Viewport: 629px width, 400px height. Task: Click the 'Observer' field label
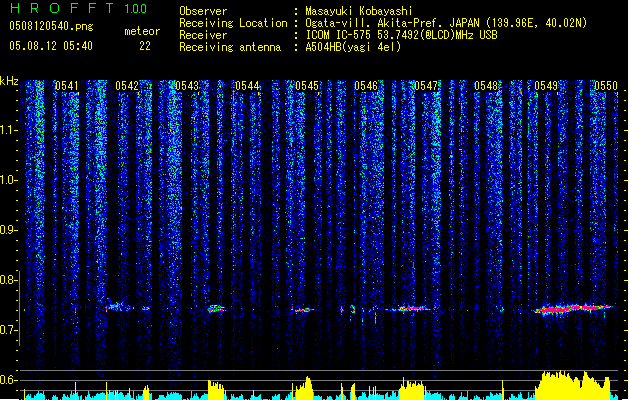pyautogui.click(x=203, y=11)
